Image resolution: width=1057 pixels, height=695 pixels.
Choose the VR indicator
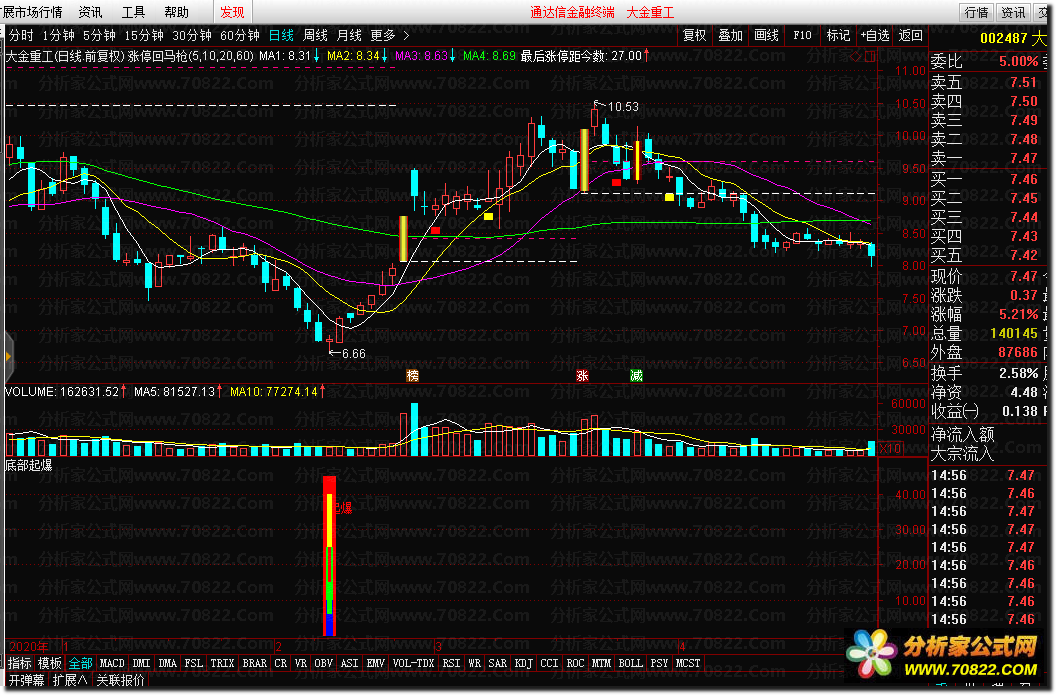(301, 663)
